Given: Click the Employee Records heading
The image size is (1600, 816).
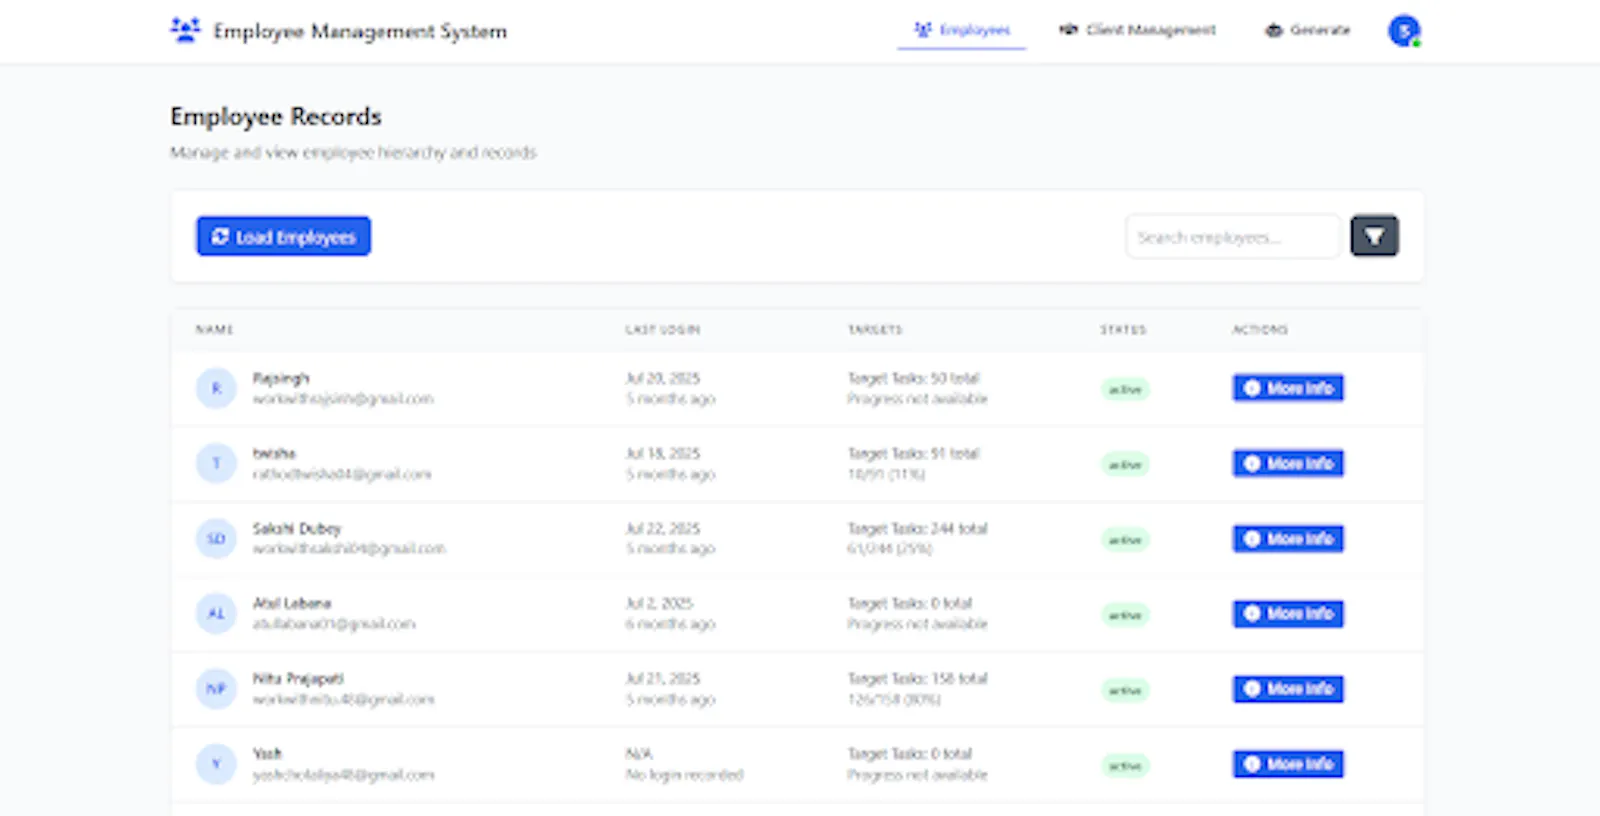Looking at the screenshot, I should (x=276, y=116).
